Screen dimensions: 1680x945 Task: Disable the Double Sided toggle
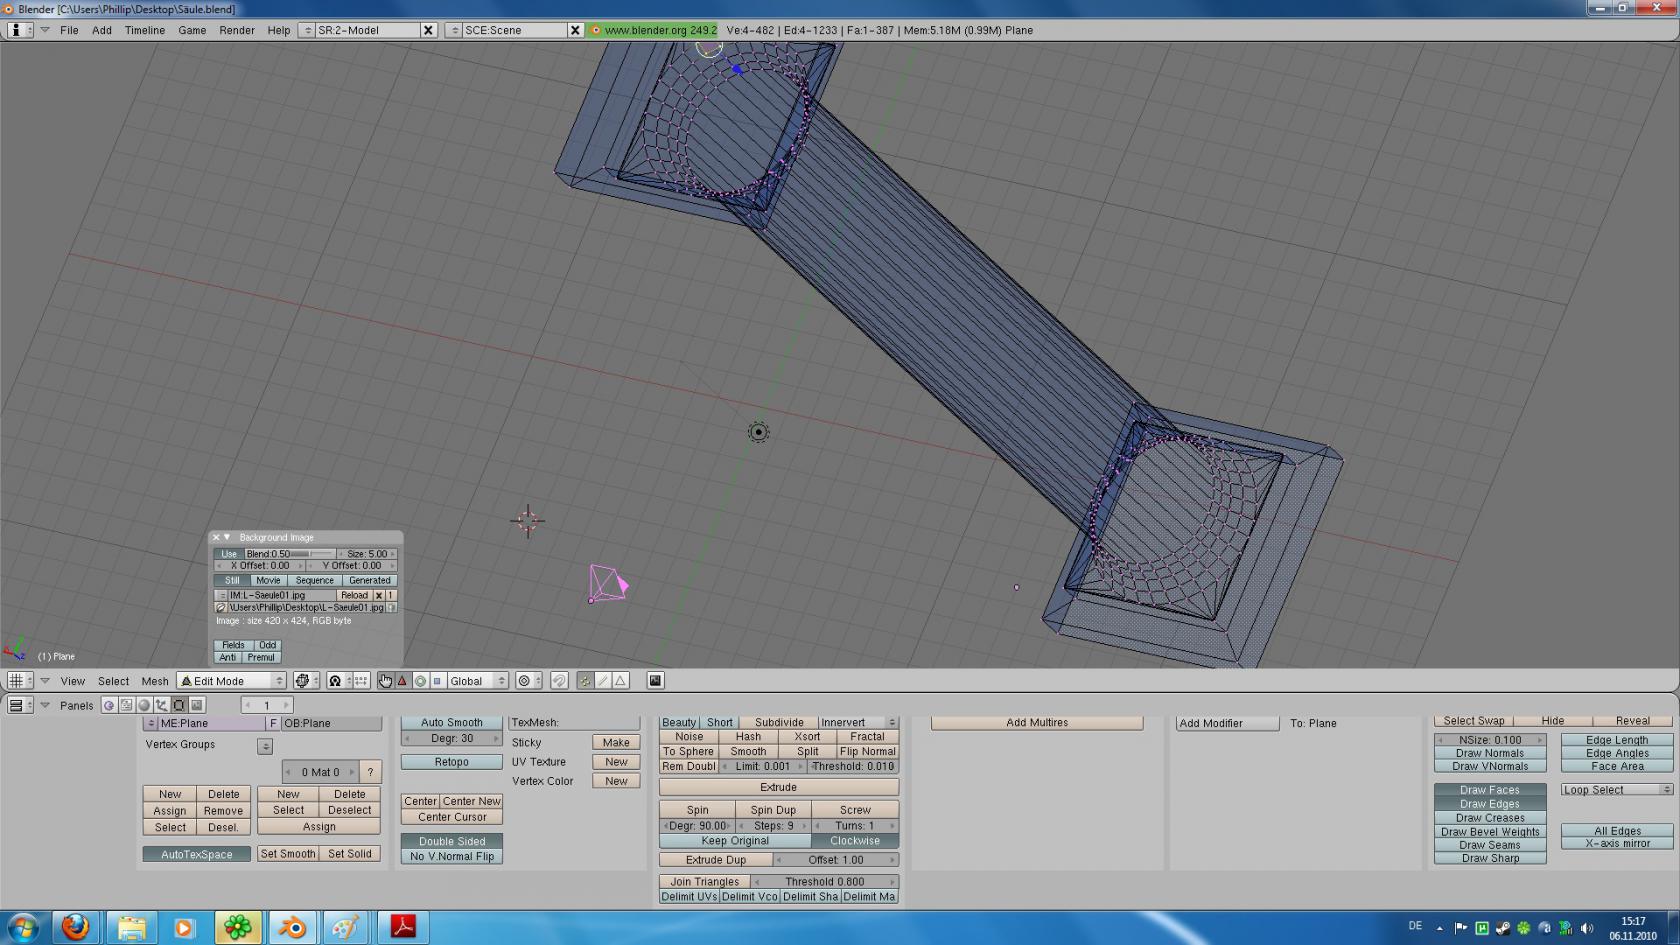pos(452,841)
